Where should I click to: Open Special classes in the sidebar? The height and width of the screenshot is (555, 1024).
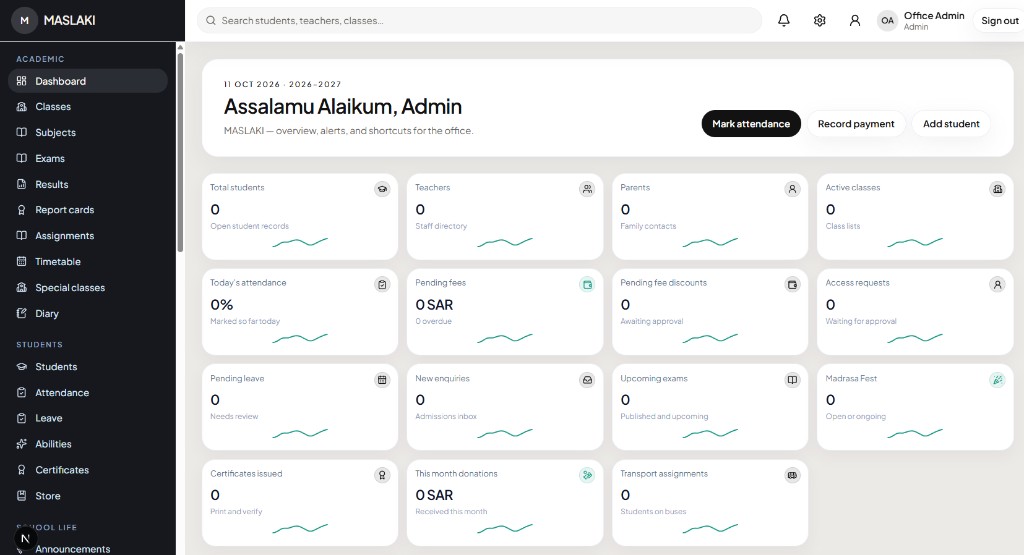pyautogui.click(x=88, y=287)
